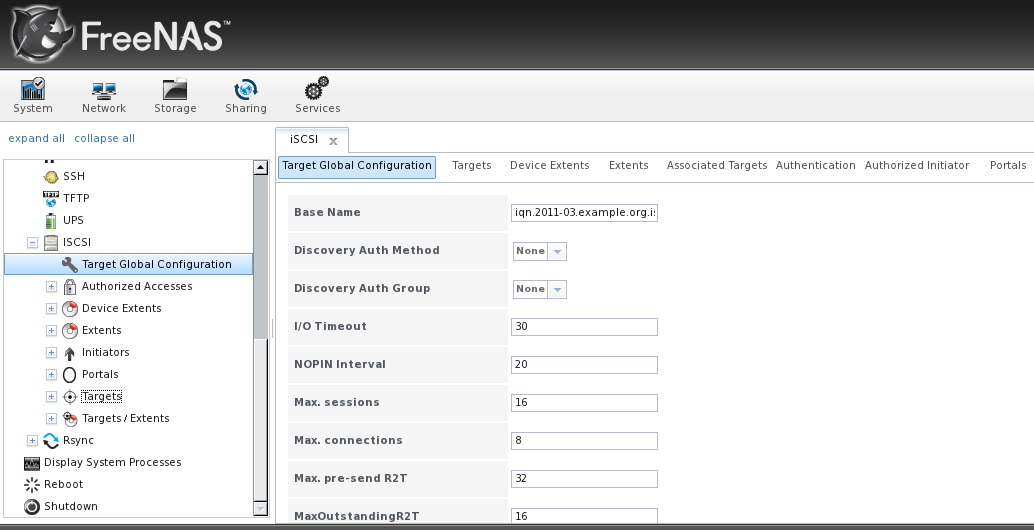Expand the Authorized Accesses node
This screenshot has width=1034, height=530.
click(51, 286)
